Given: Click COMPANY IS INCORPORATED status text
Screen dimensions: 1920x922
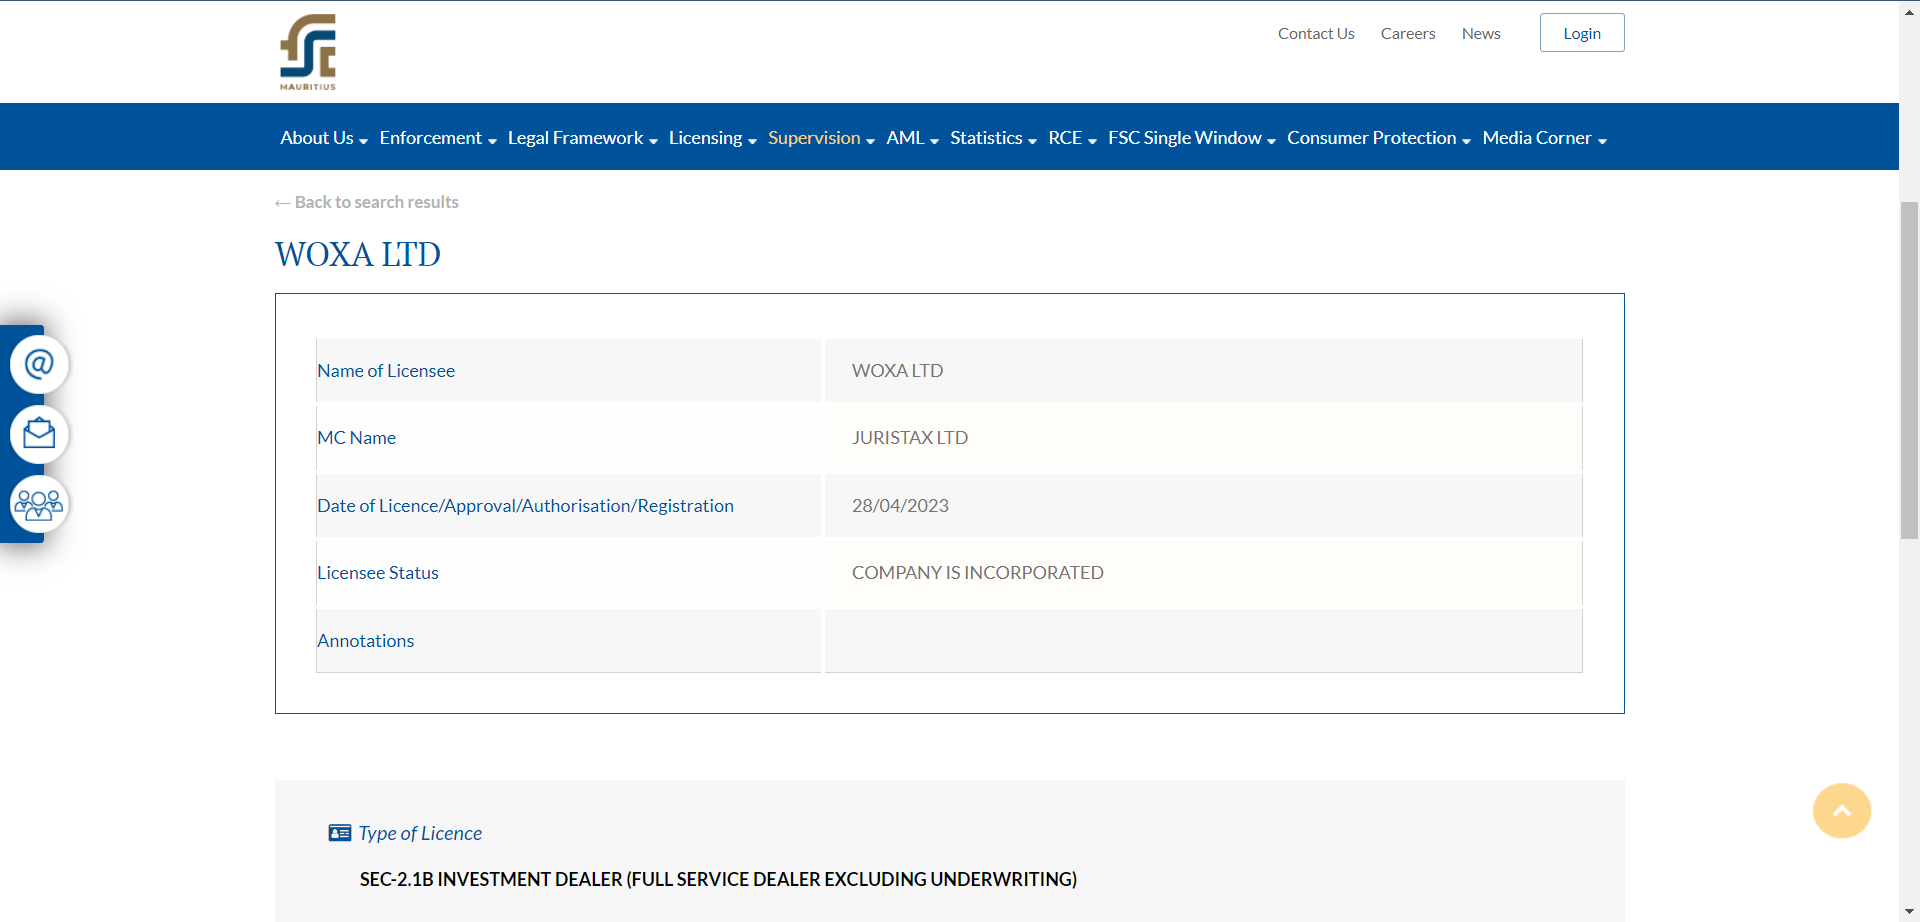Looking at the screenshot, I should [x=978, y=573].
